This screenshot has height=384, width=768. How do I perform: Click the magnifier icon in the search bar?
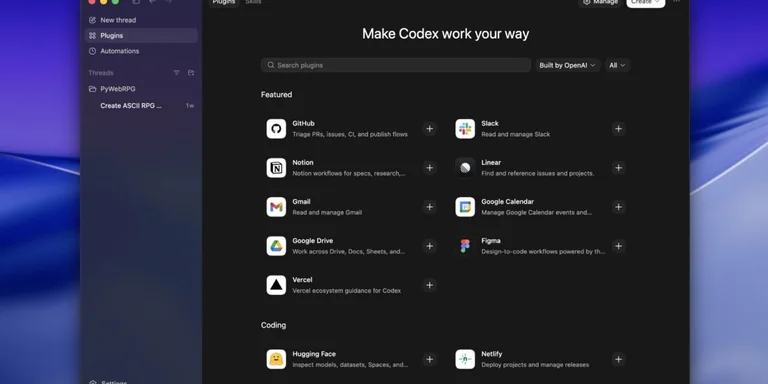(x=271, y=65)
